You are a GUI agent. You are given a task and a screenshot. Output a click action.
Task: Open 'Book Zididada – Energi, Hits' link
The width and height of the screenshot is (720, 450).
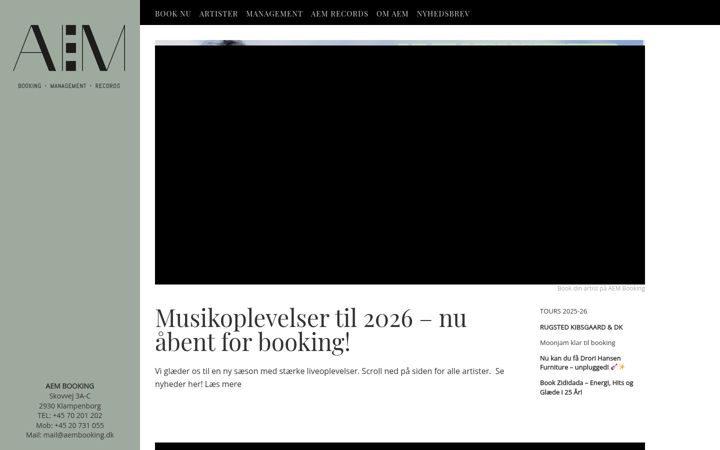click(586, 388)
